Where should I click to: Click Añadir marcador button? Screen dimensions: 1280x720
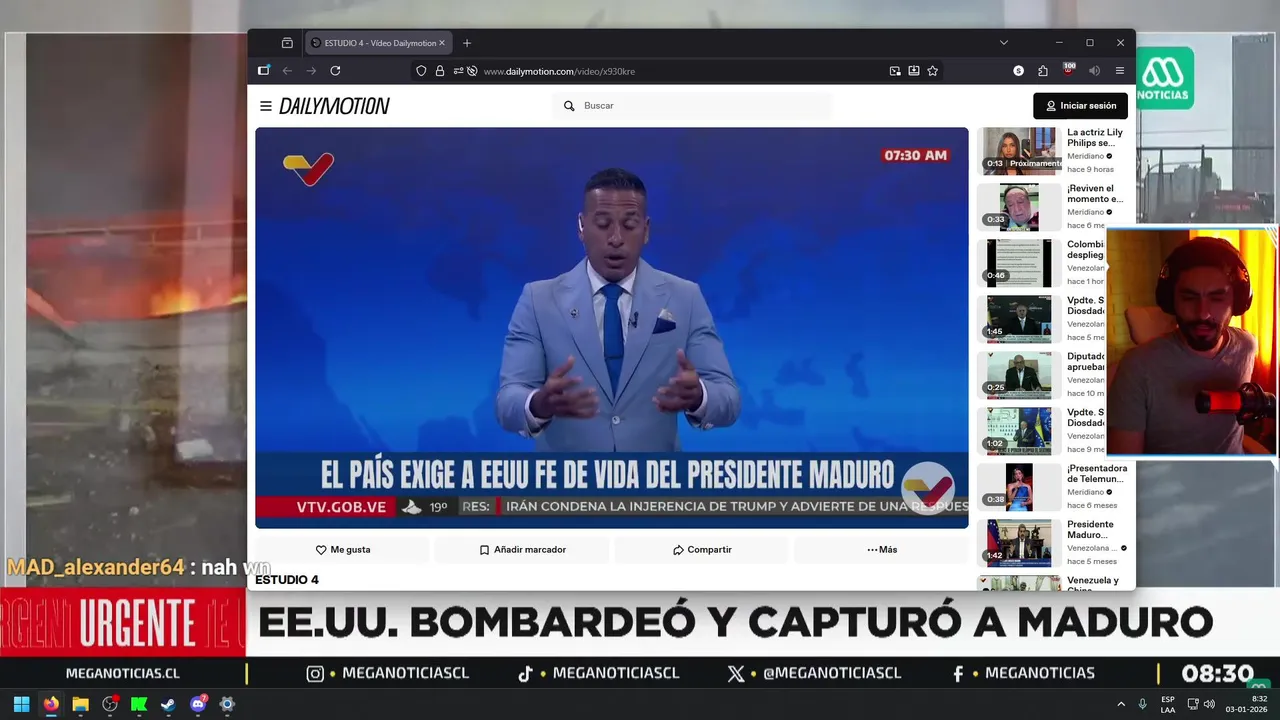(x=522, y=550)
